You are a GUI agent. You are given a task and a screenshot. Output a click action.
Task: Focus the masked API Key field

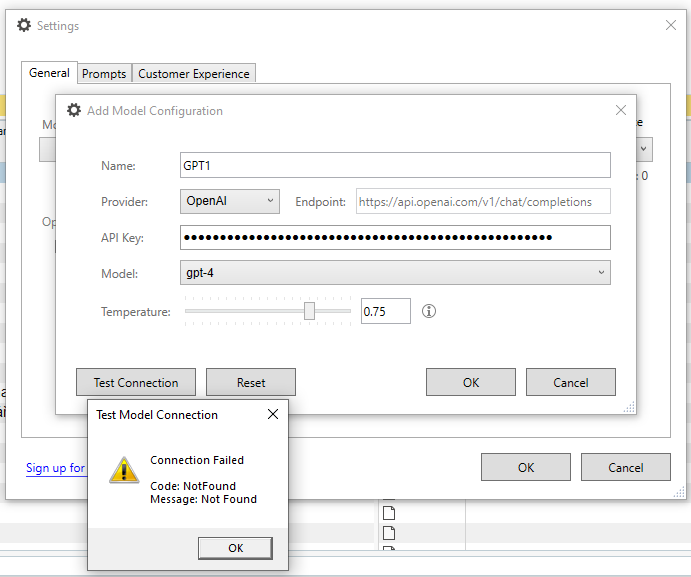click(395, 237)
